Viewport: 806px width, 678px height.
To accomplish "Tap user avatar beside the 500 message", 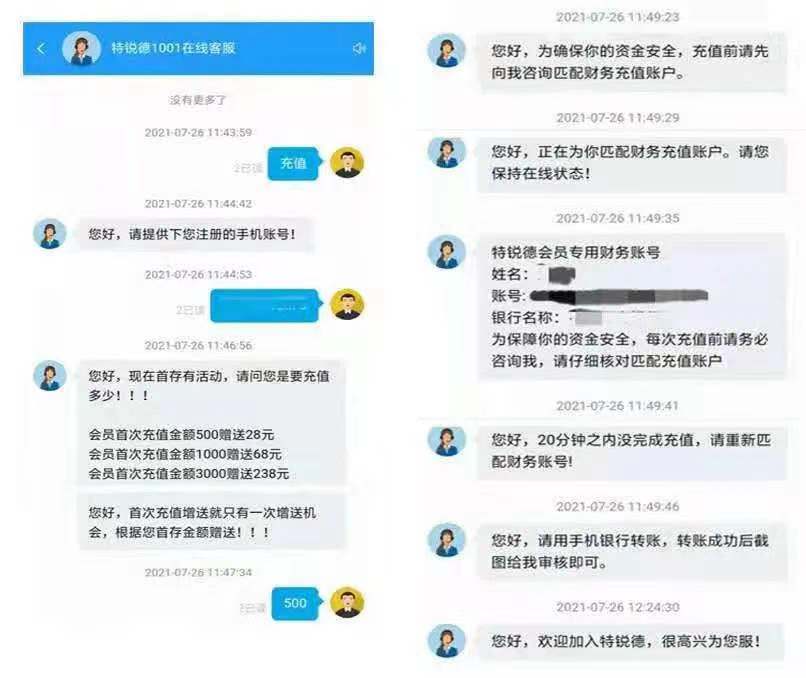I will pos(347,602).
